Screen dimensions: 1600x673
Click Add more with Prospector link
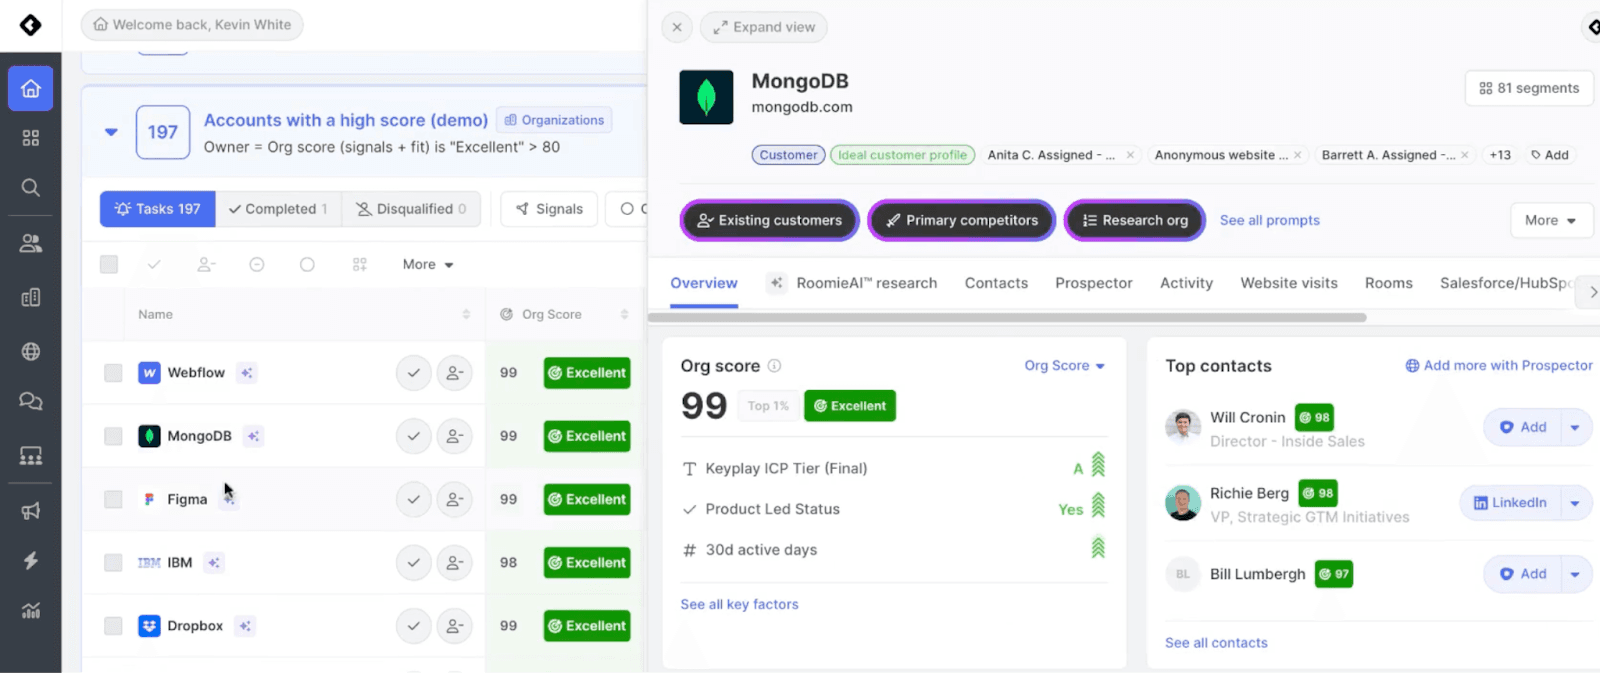pyautogui.click(x=1499, y=366)
